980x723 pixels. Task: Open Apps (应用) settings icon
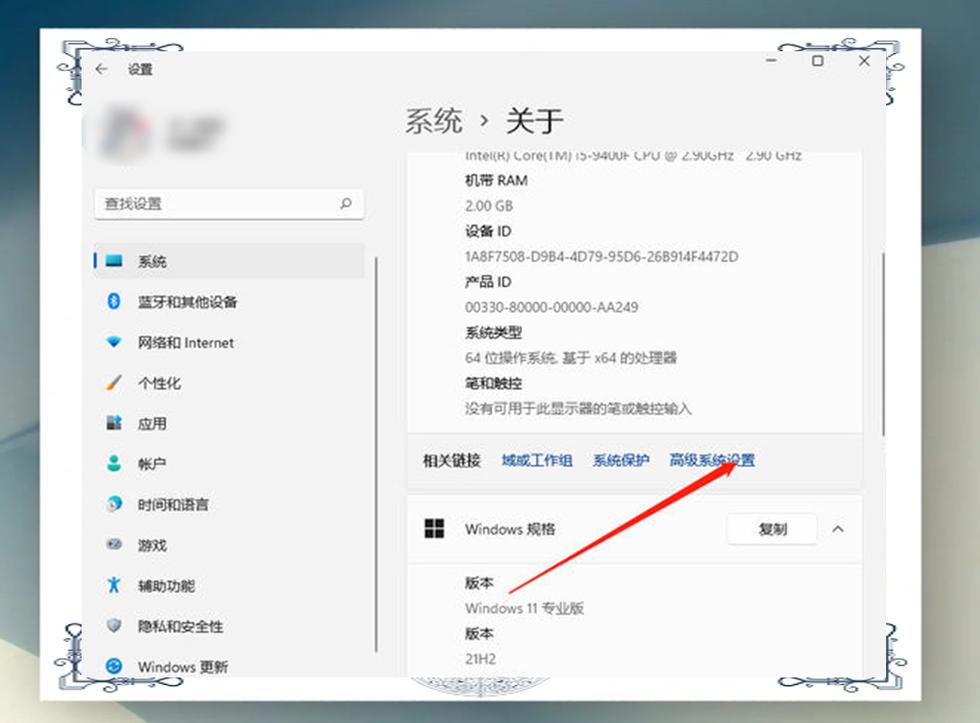pos(114,424)
